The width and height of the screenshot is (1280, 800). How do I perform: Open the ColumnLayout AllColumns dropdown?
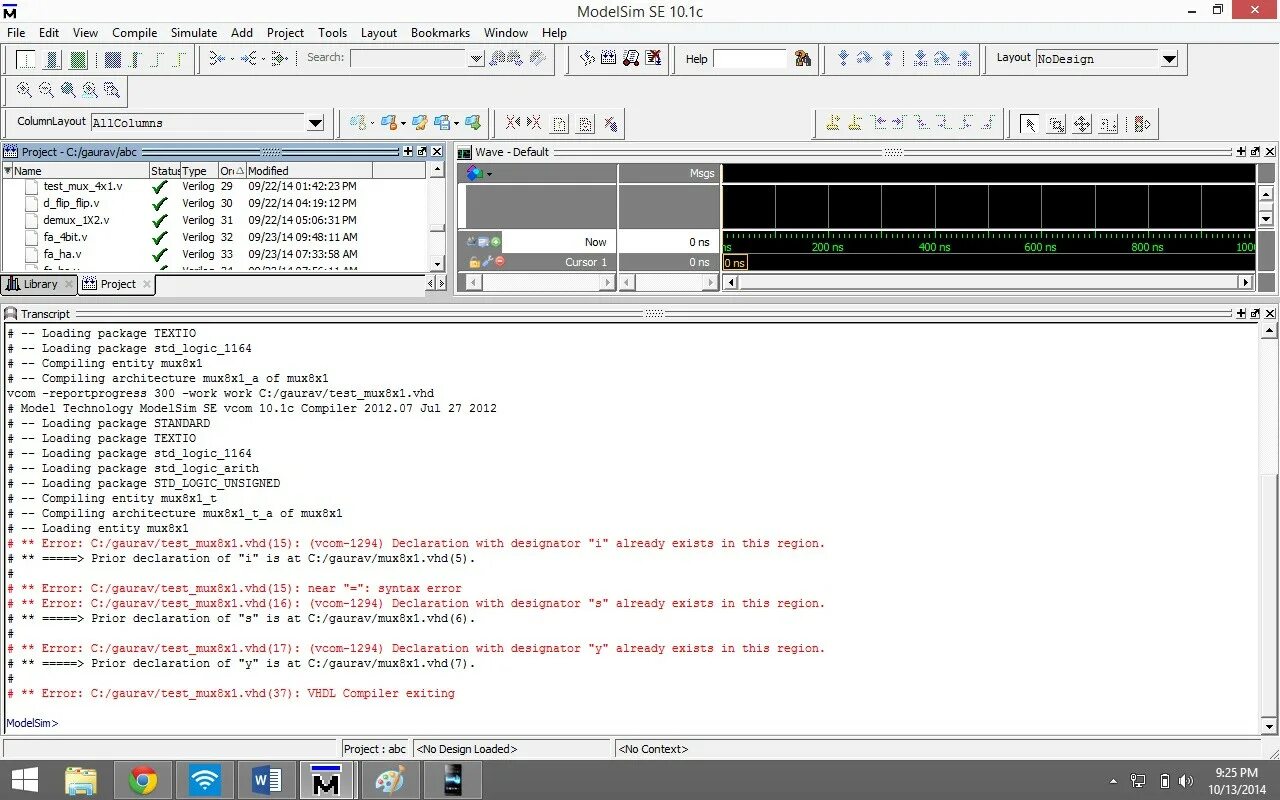coord(315,123)
